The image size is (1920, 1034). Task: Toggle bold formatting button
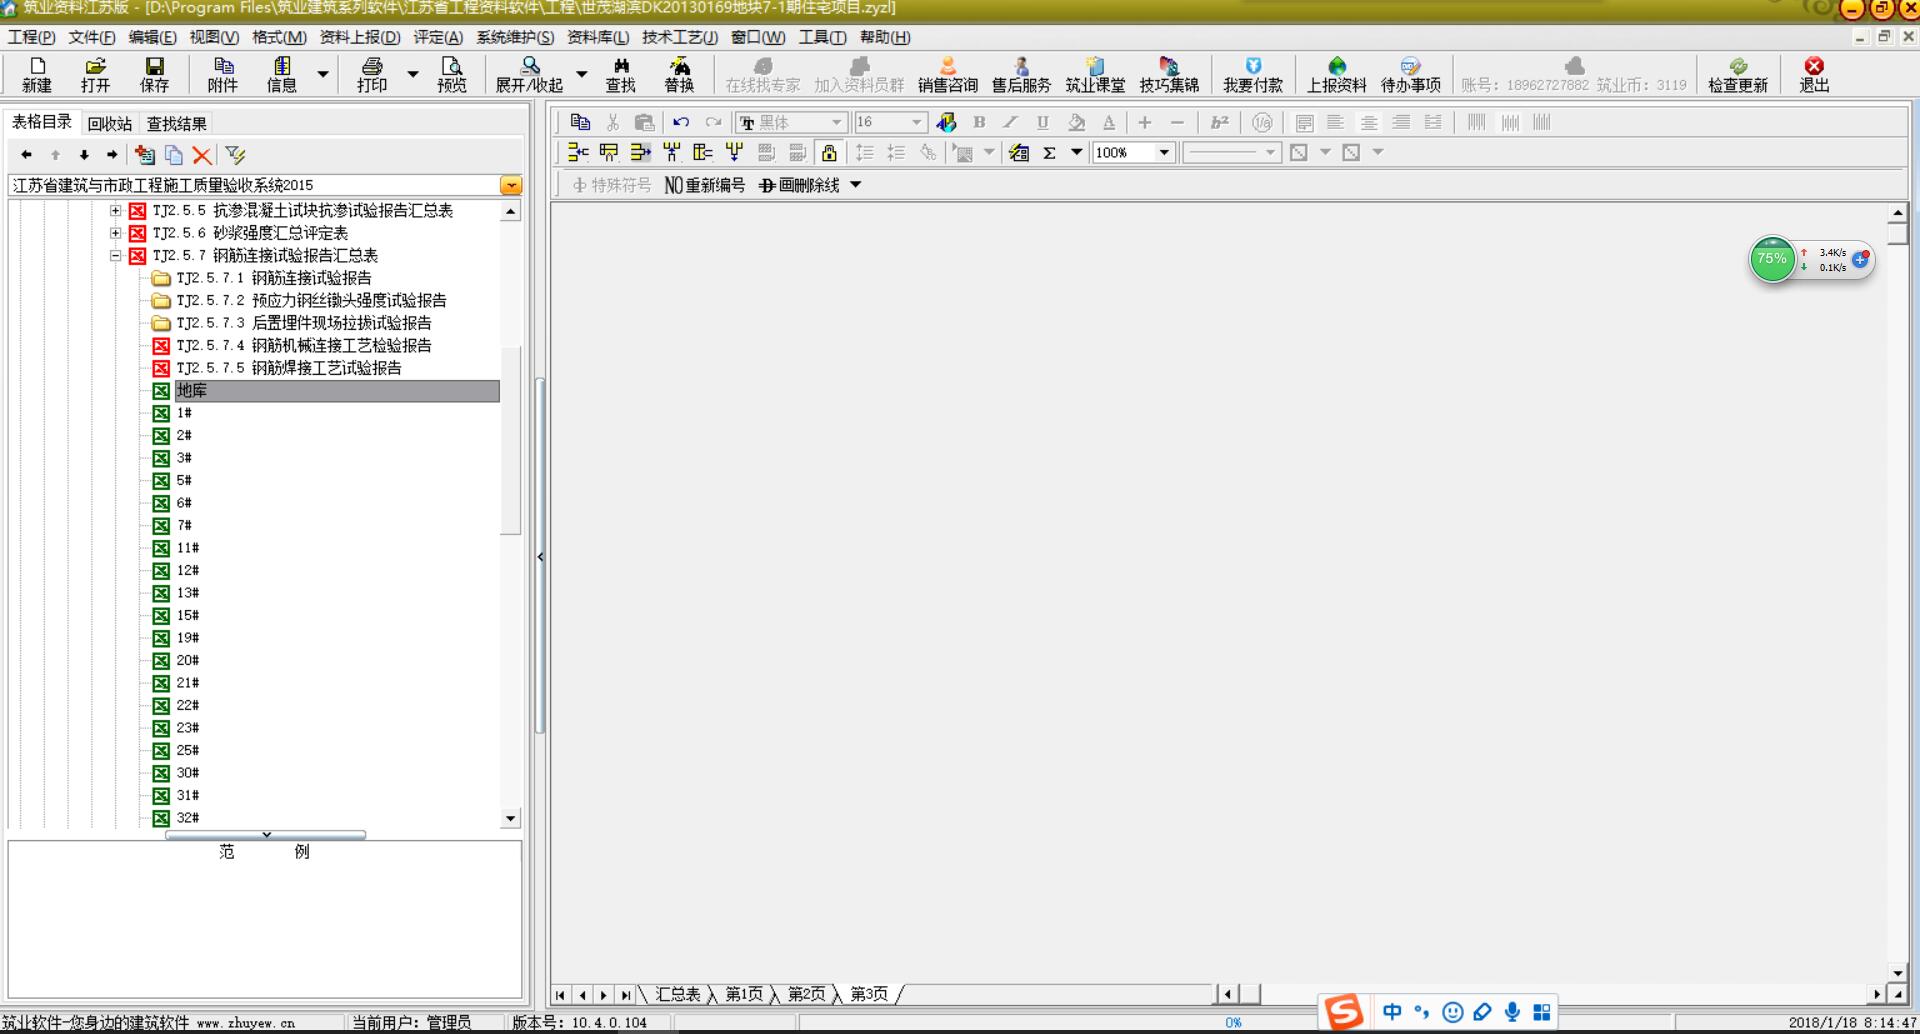tap(979, 122)
